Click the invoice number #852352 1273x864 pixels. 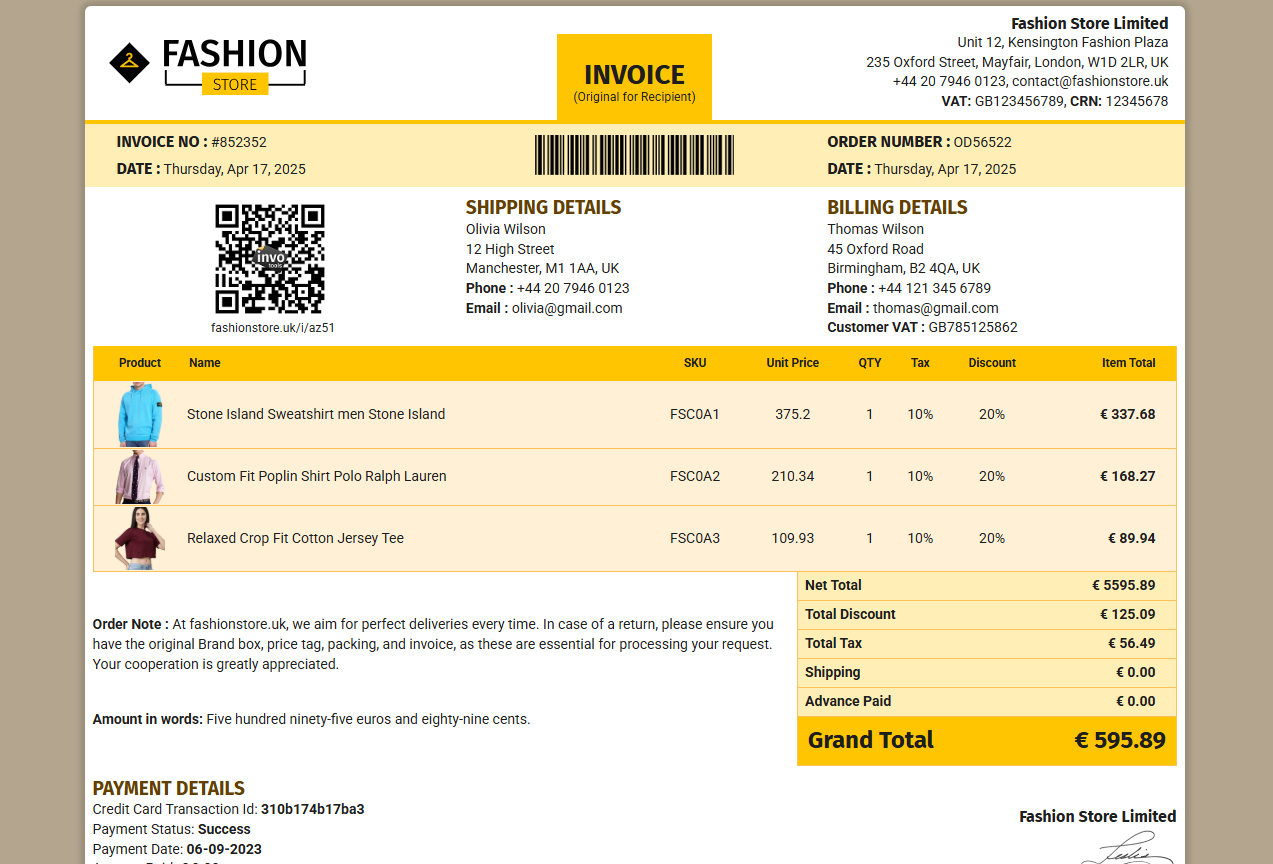click(239, 142)
